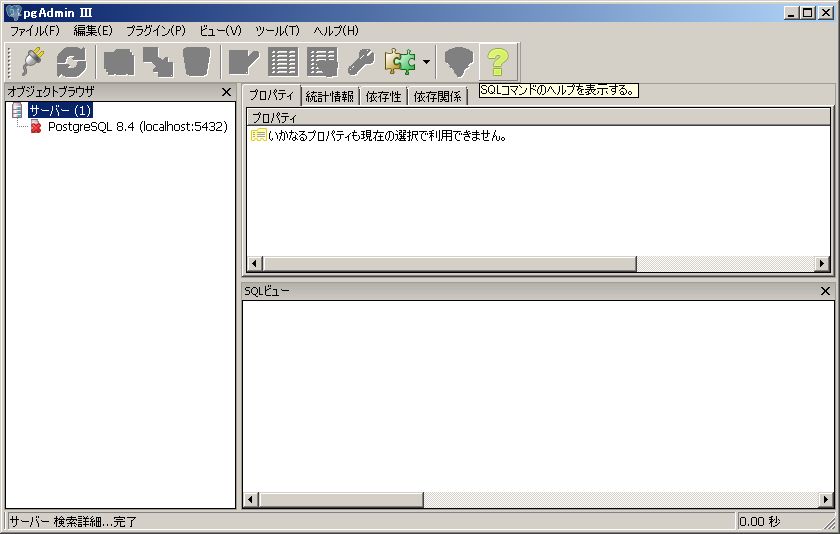This screenshot has height=534, width=840.
Task: Click the refresh object toolbar icon
Action: point(71,62)
